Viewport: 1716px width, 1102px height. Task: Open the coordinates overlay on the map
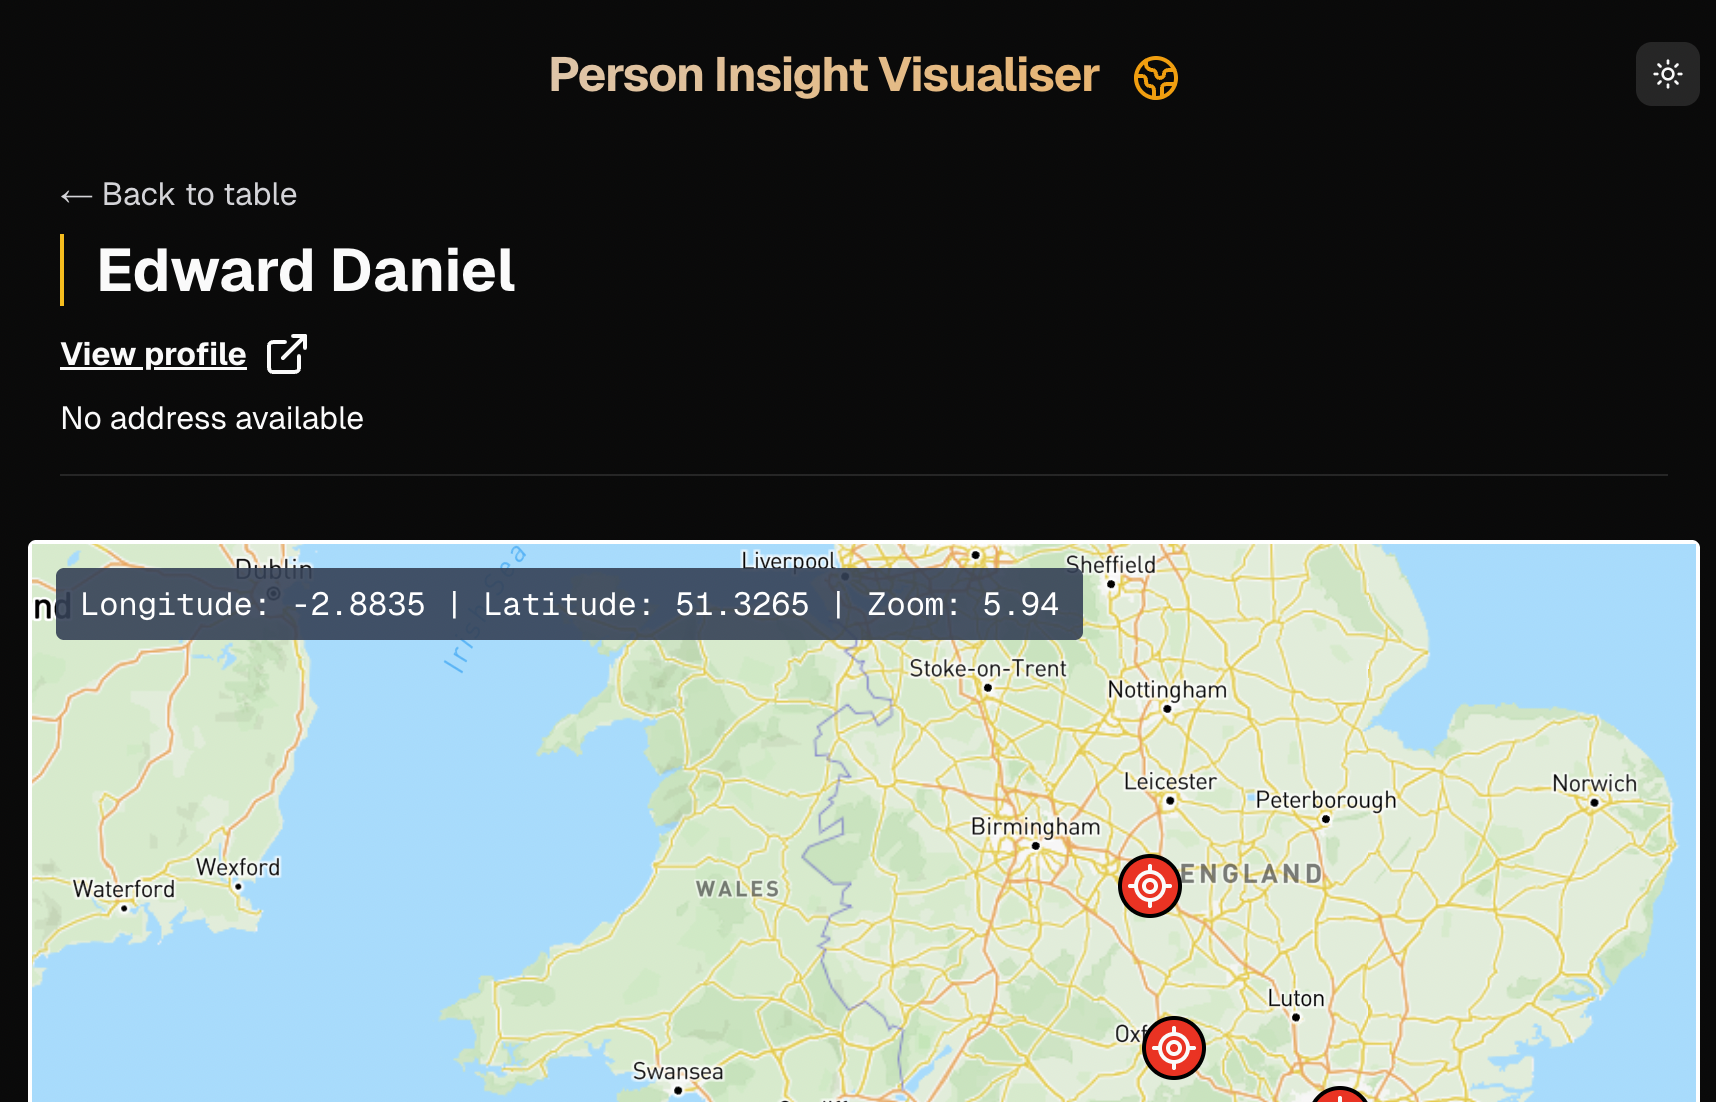point(568,604)
